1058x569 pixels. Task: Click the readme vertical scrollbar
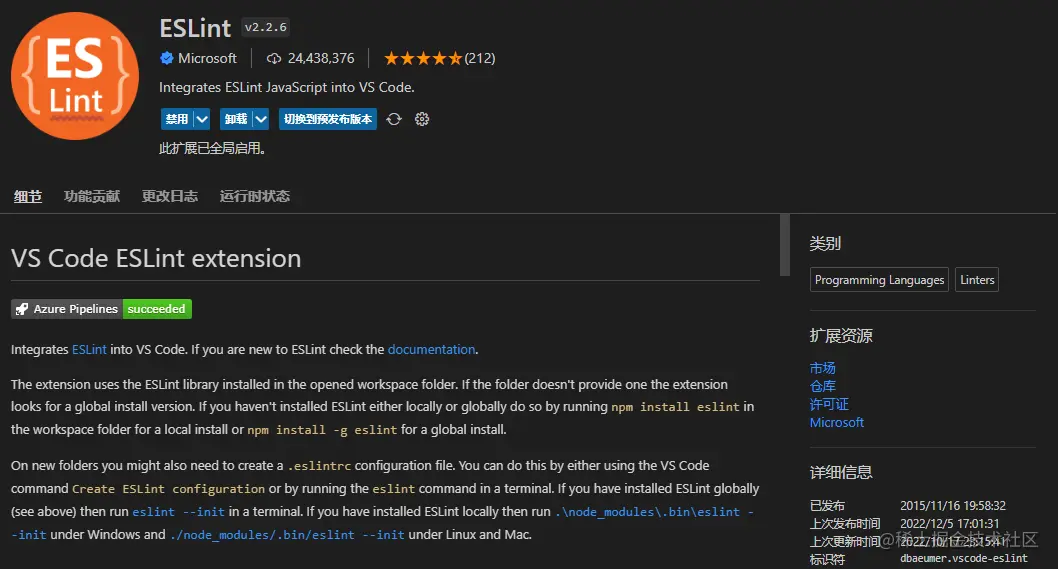click(x=785, y=245)
